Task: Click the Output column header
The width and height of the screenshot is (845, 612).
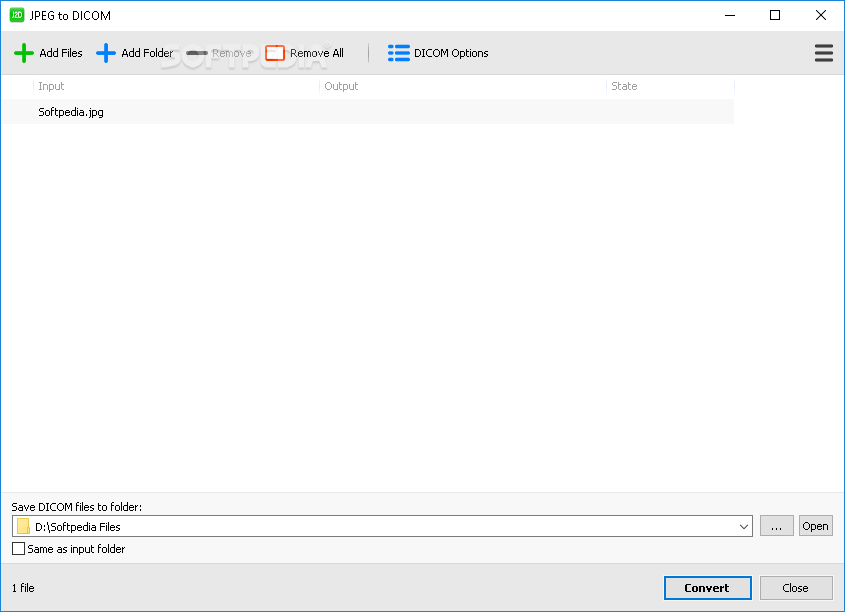Action: click(462, 86)
